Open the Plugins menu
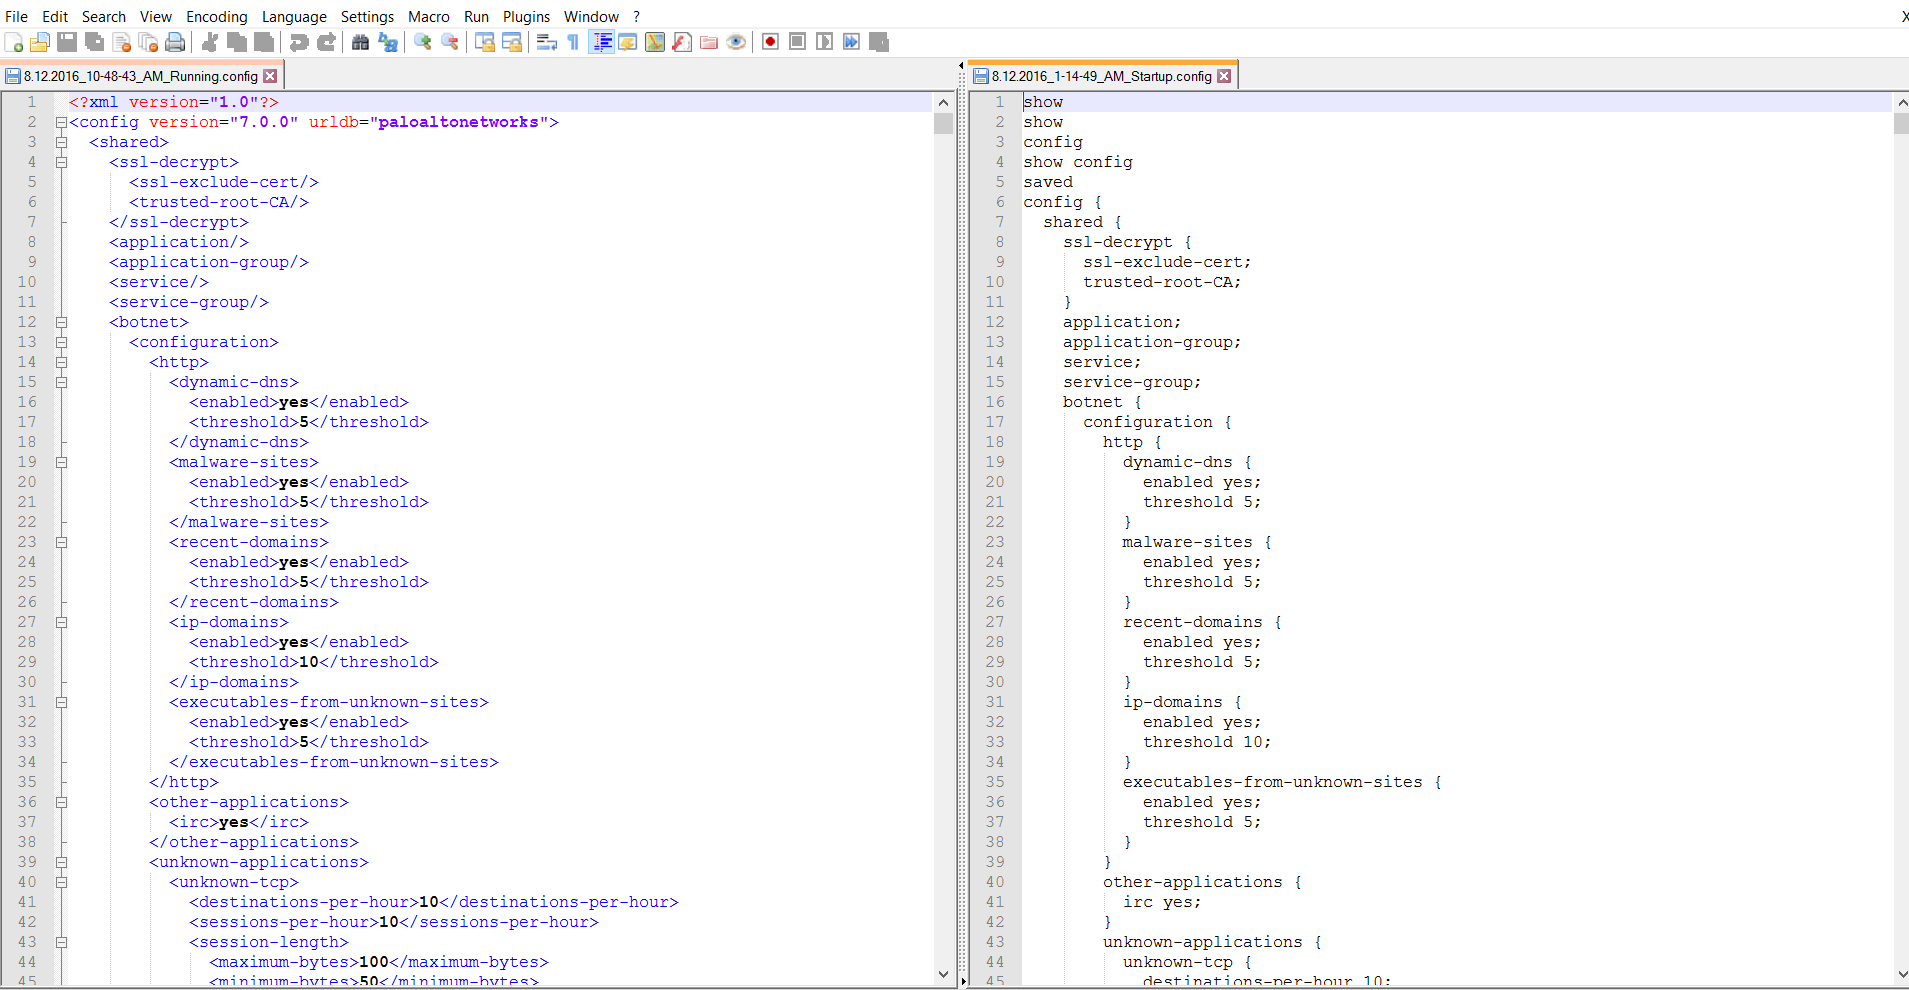The width and height of the screenshot is (1909, 990). click(x=526, y=16)
